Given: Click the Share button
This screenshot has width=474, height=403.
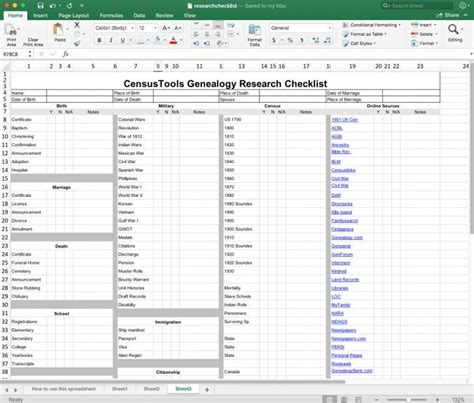Looking at the screenshot, I should coord(448,15).
